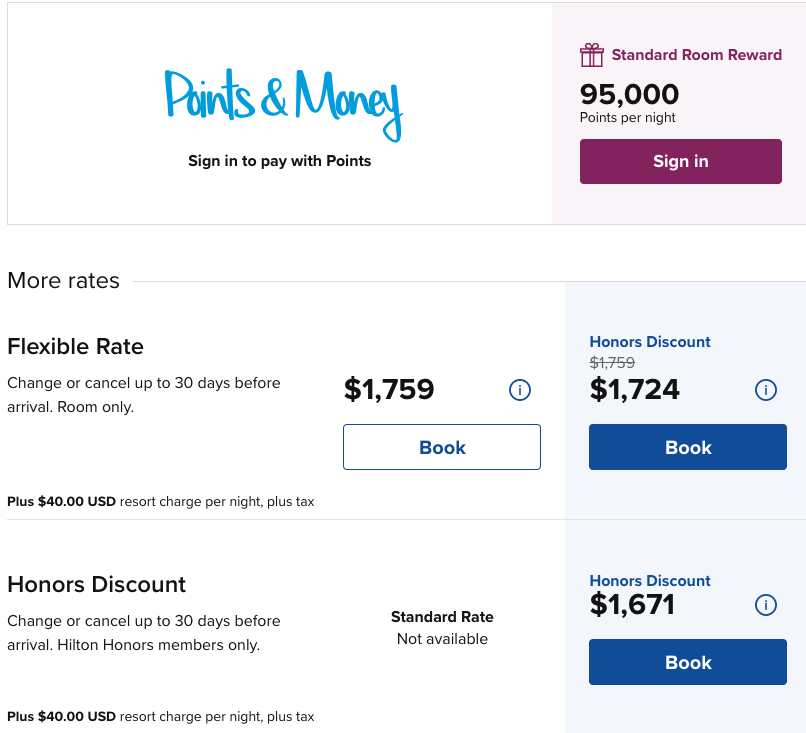The width and height of the screenshot is (806, 733).
Task: Open info icon next to $1,759 price
Action: tap(520, 390)
